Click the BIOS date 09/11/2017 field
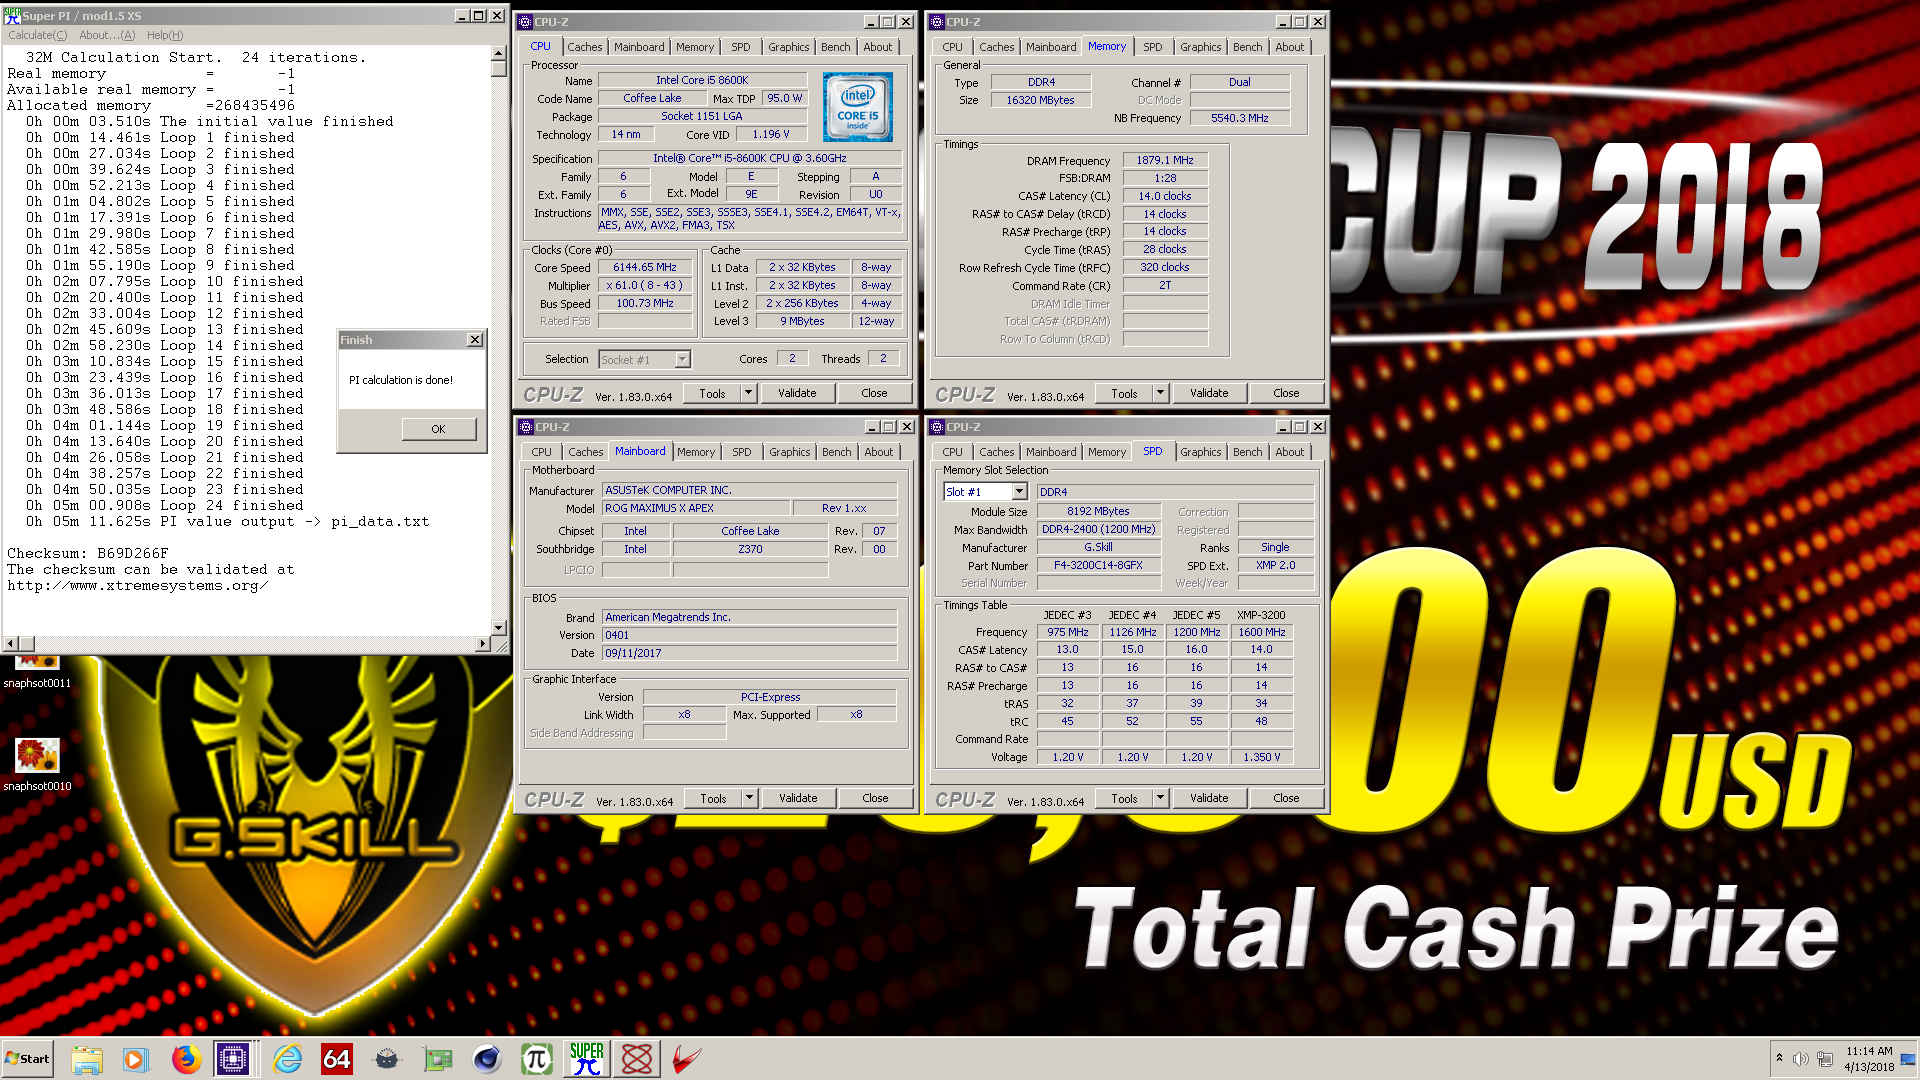Image resolution: width=1920 pixels, height=1080 pixels. pos(749,653)
